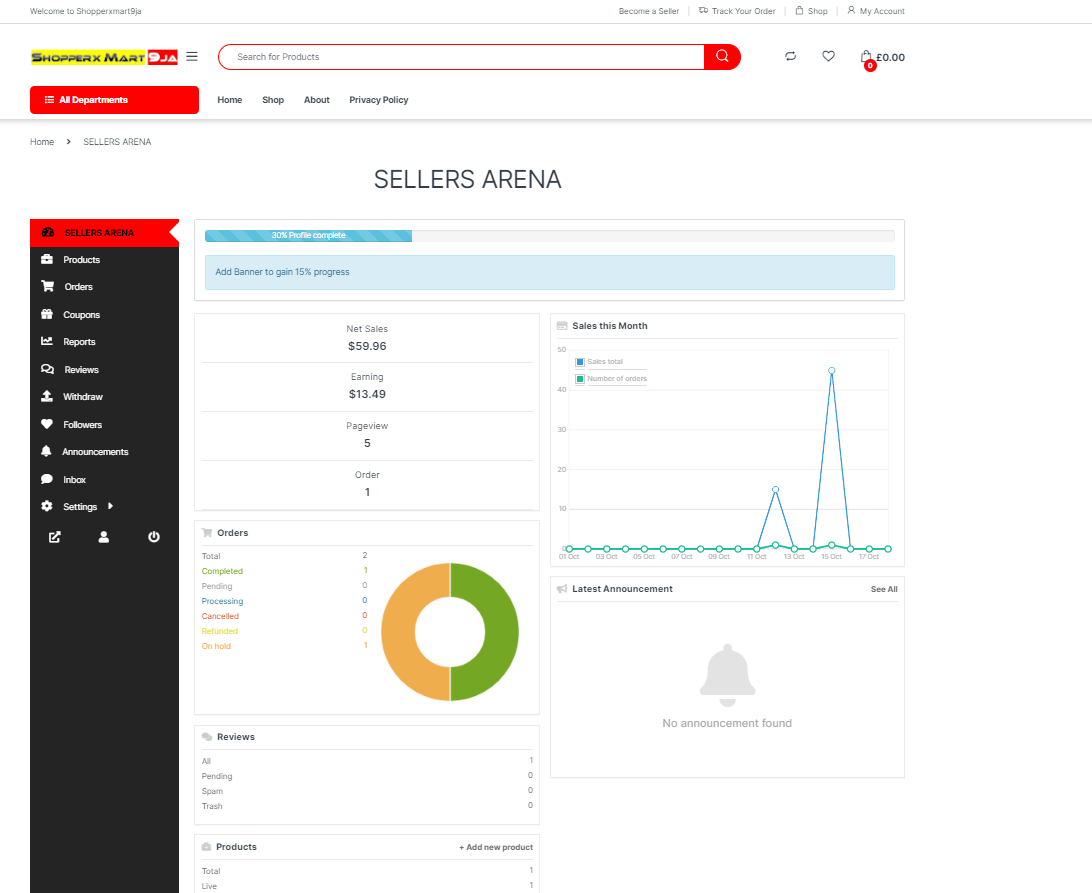Open the Home nav menu item
The image size is (1092, 893).
click(x=230, y=100)
